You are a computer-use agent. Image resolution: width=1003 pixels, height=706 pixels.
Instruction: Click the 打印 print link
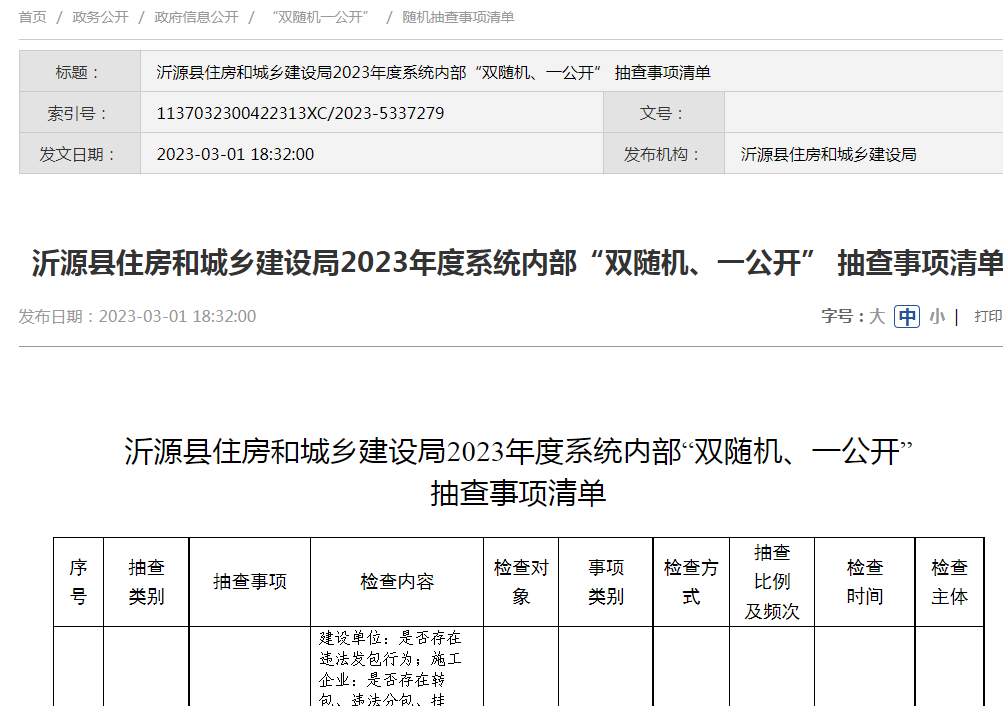[x=987, y=316]
